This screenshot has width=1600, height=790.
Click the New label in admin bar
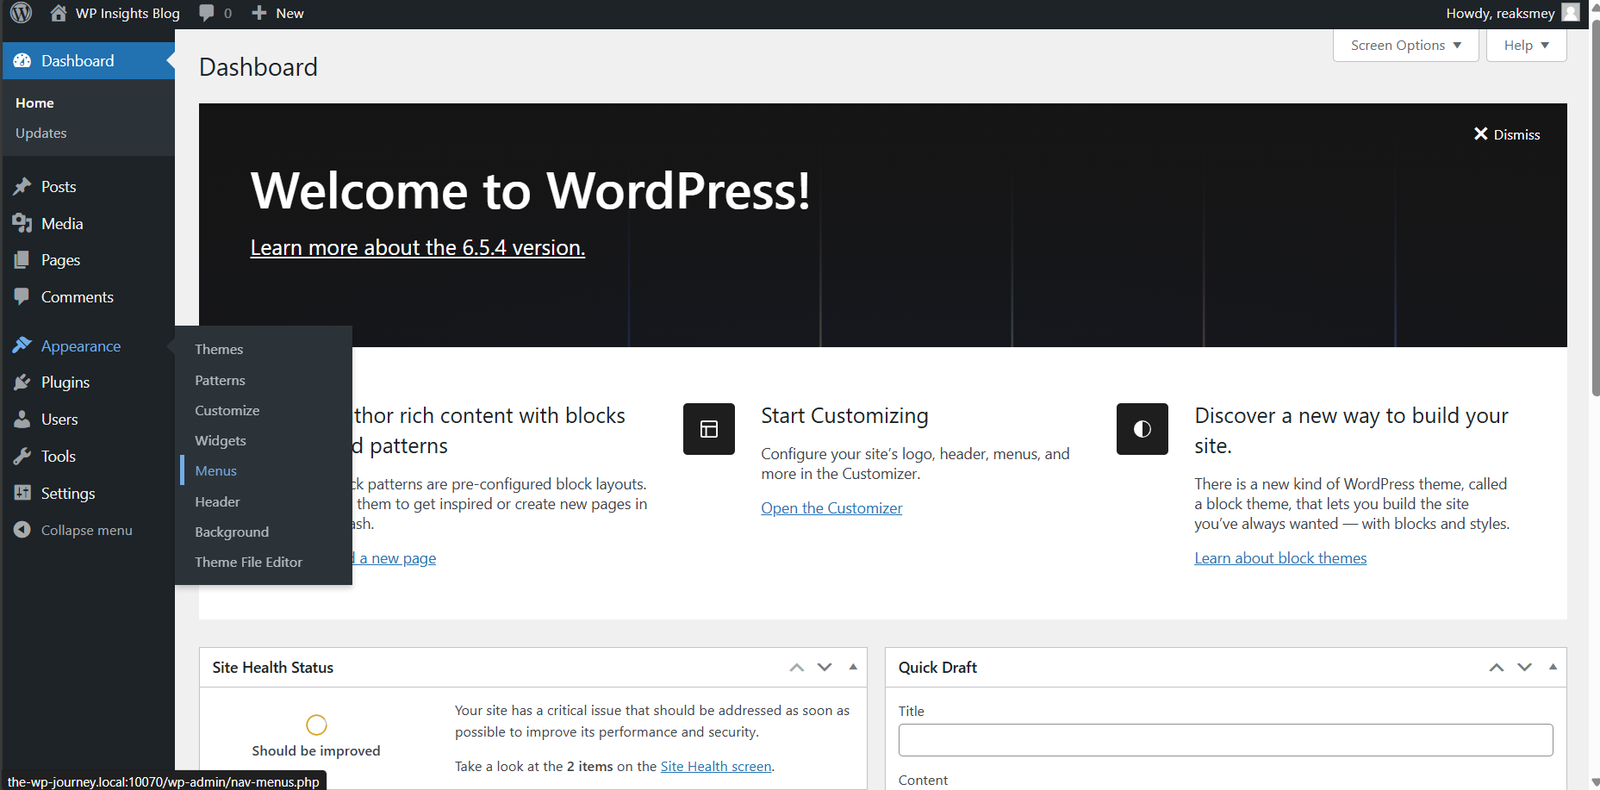click(290, 13)
